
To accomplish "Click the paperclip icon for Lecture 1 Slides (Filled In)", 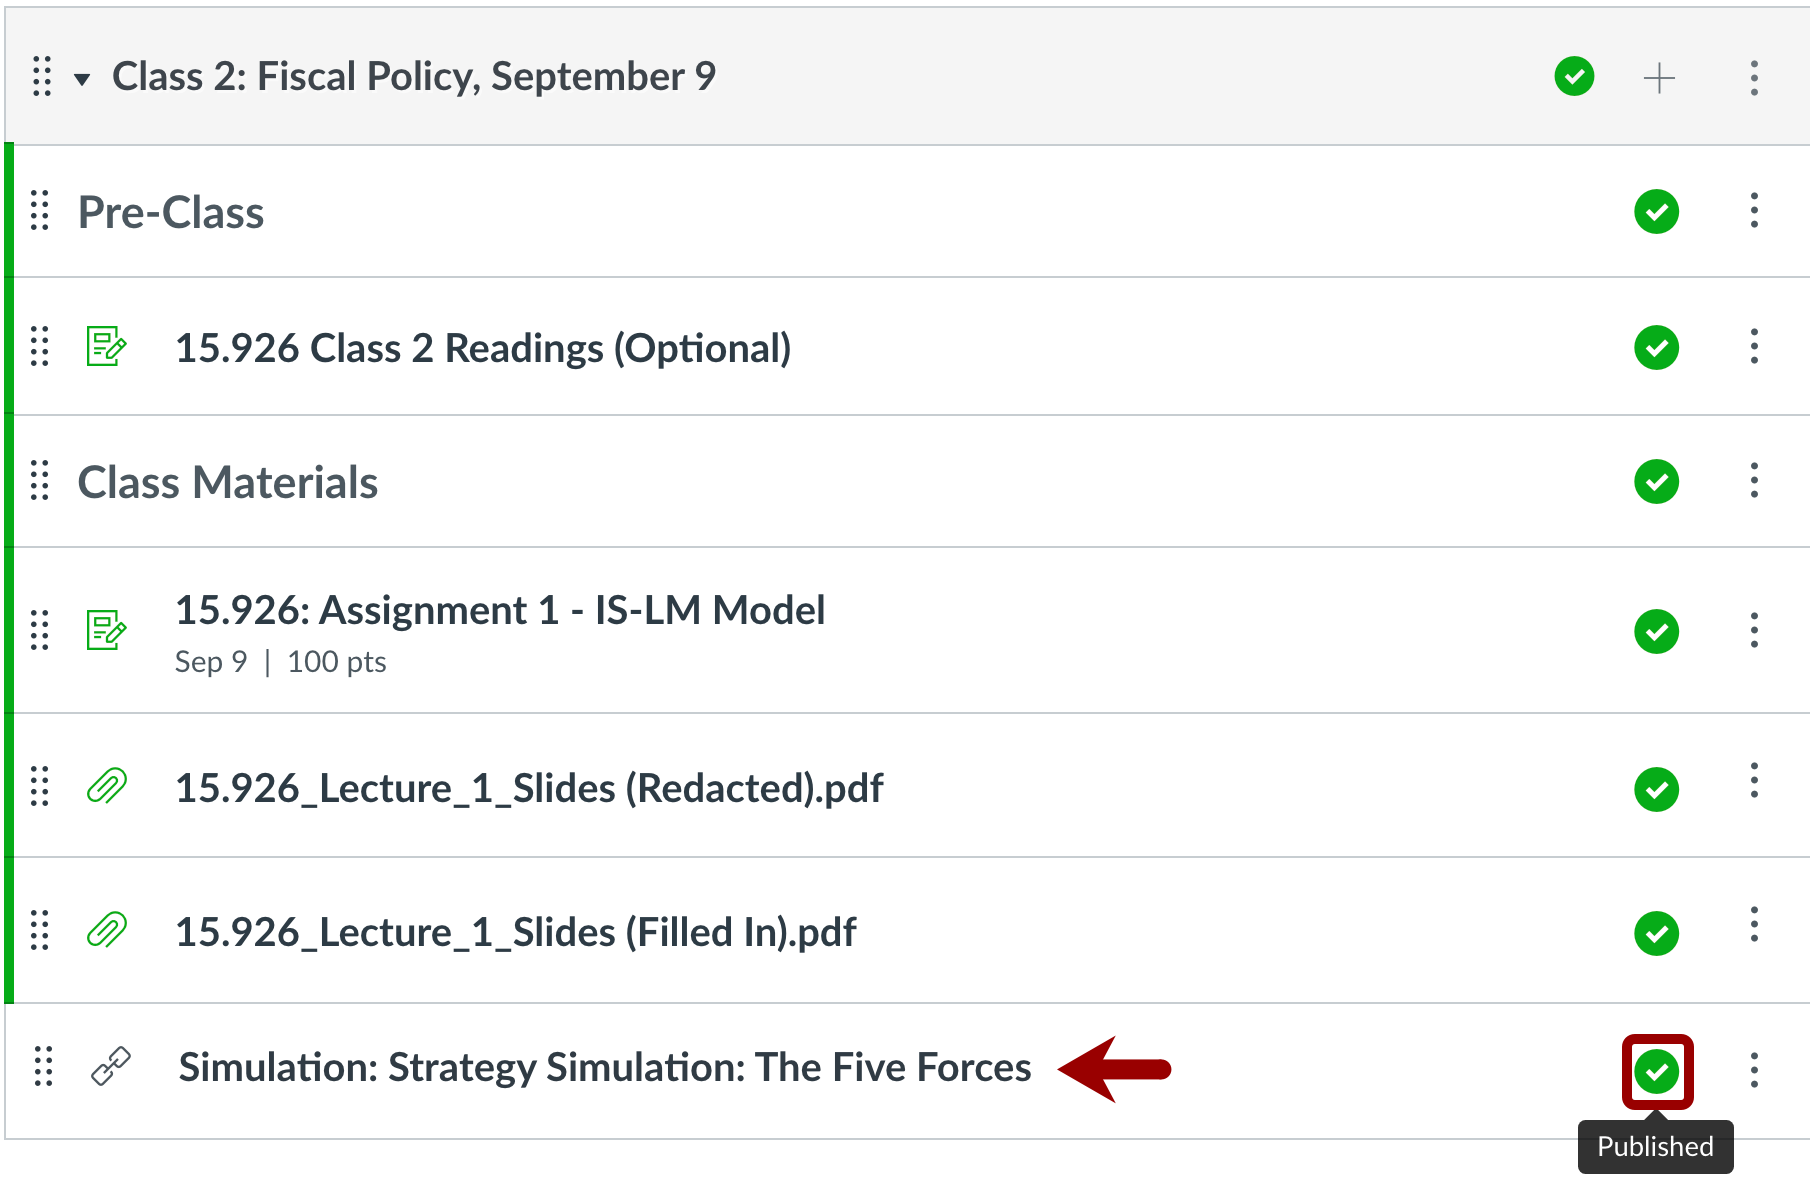I will [x=105, y=932].
